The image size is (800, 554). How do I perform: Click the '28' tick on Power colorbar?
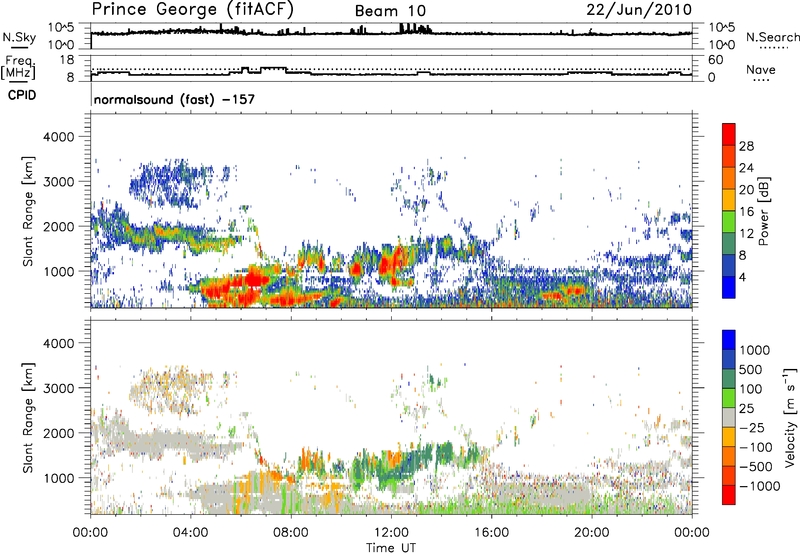746,146
